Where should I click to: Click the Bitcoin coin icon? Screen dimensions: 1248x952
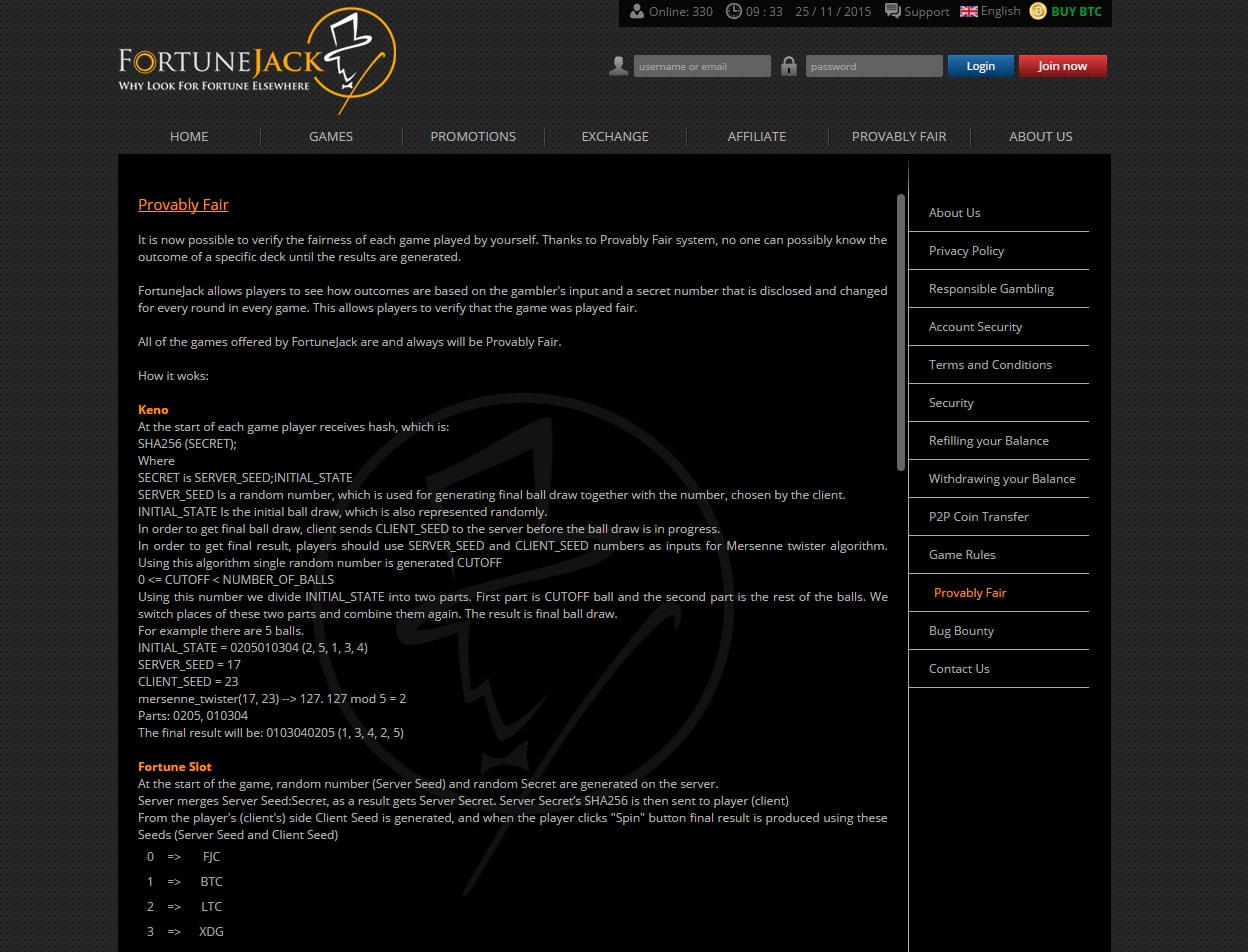pos(1038,12)
